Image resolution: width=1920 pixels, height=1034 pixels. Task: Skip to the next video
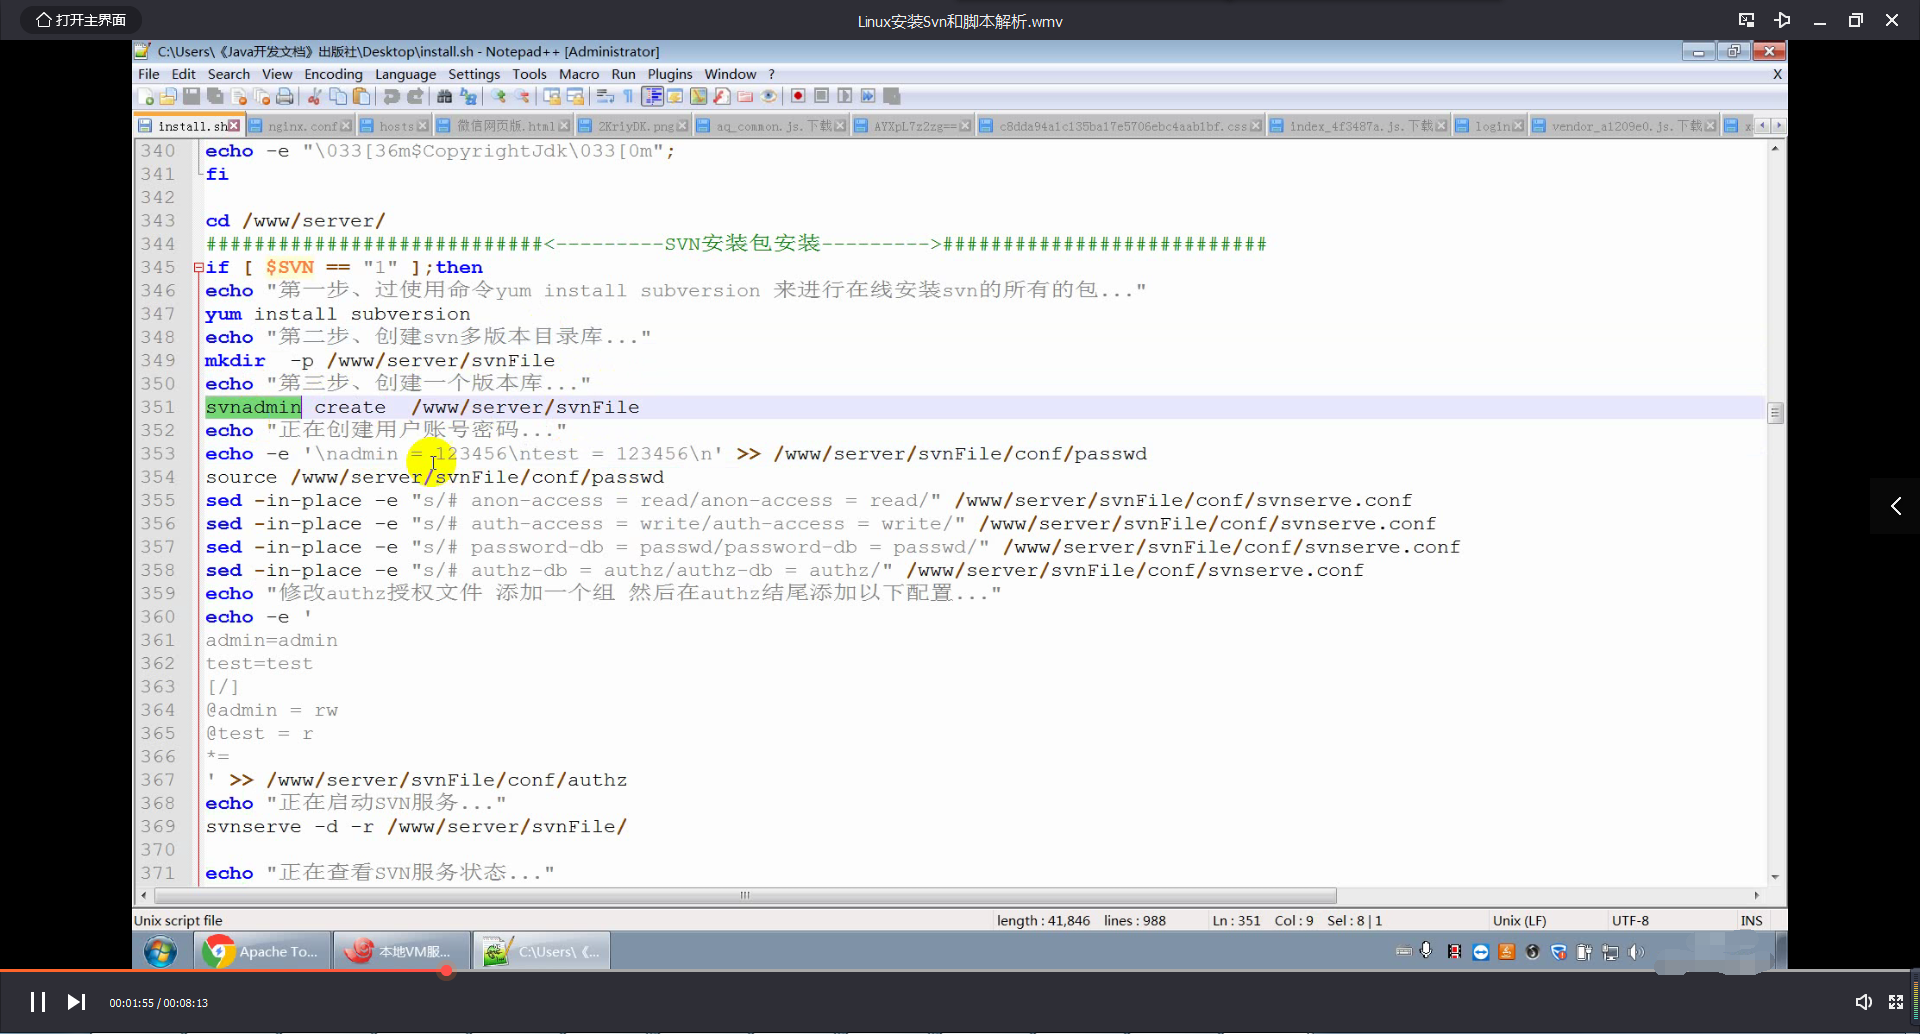point(76,1002)
